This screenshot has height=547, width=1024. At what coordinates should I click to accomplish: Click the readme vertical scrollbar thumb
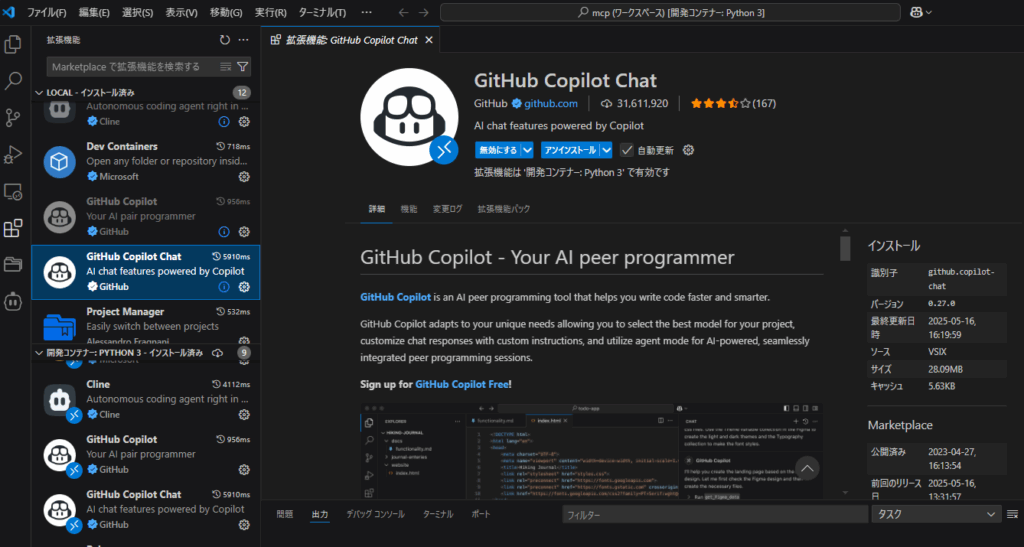pyautogui.click(x=845, y=248)
